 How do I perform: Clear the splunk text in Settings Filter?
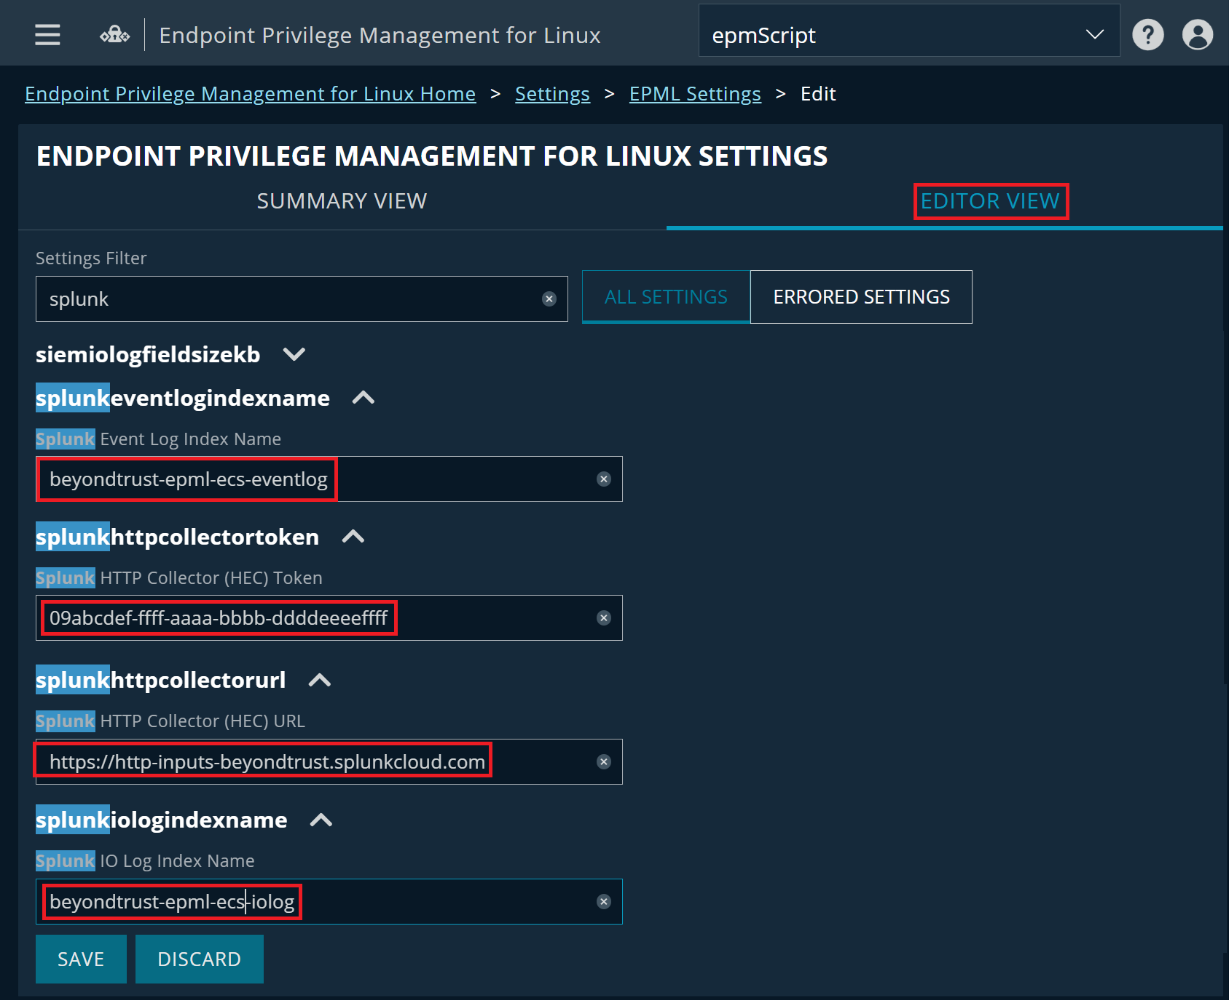coord(549,298)
